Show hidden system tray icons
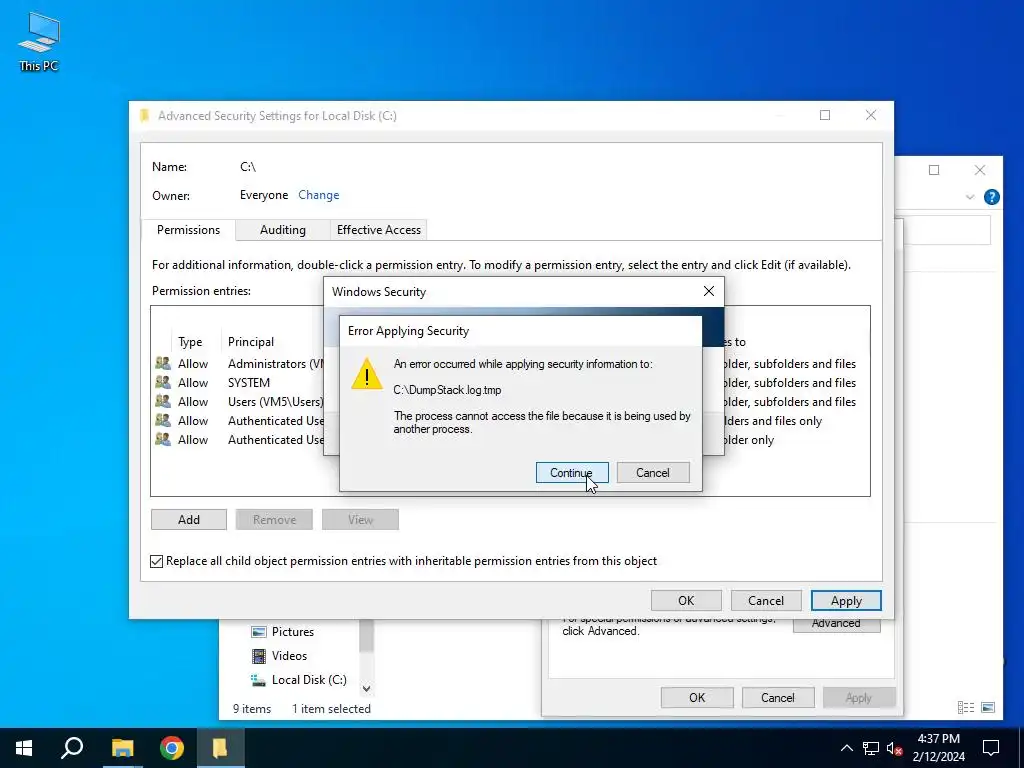 846,748
